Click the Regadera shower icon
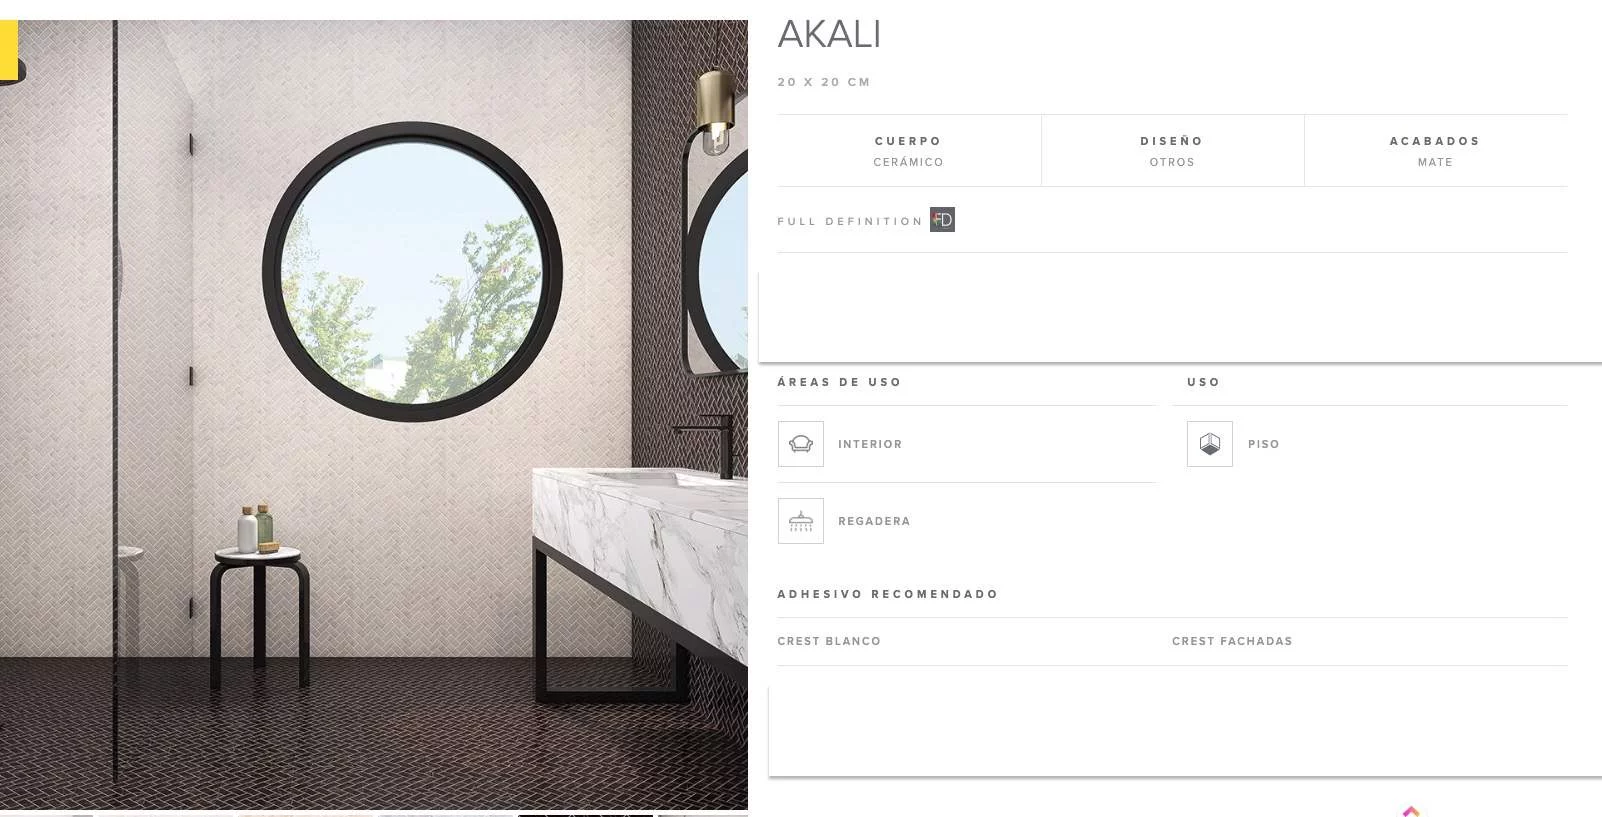1602x817 pixels. pos(801,521)
